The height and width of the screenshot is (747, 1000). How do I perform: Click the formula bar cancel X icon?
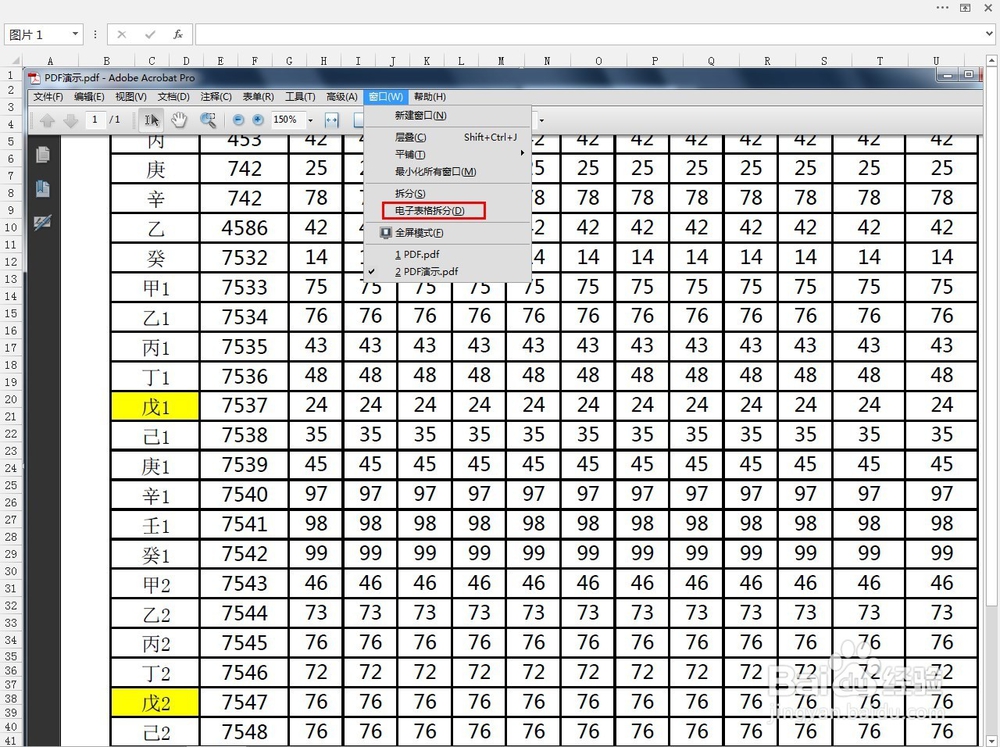(x=122, y=34)
